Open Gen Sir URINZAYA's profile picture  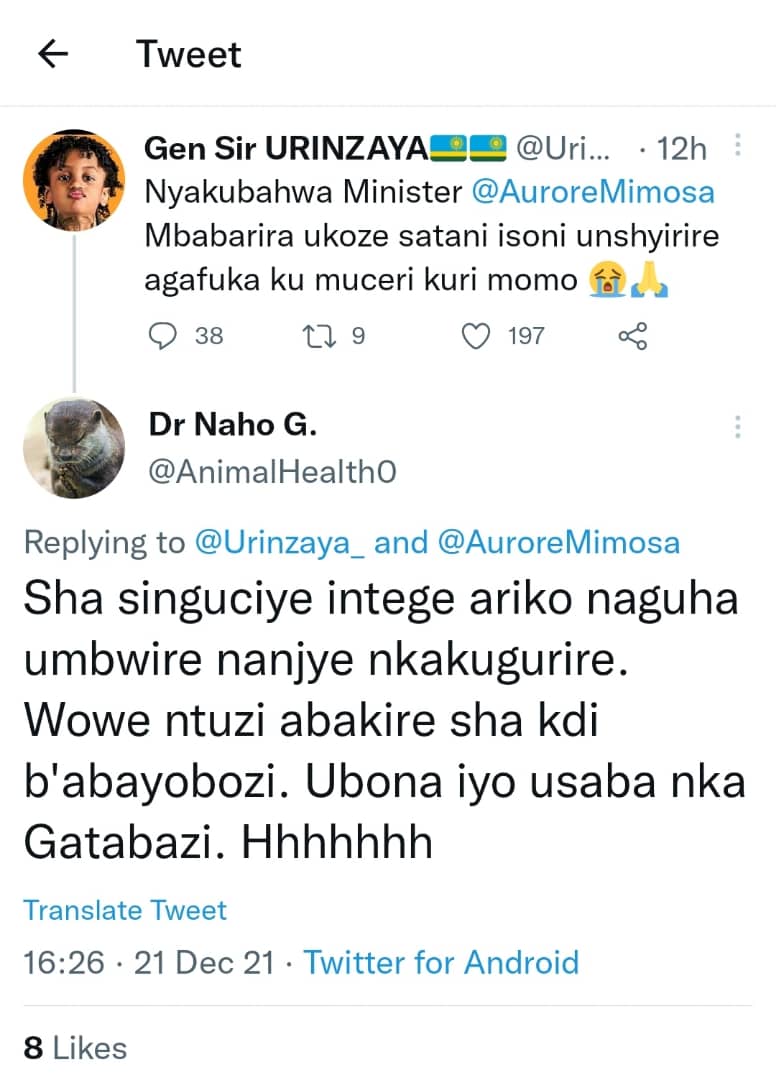point(73,181)
